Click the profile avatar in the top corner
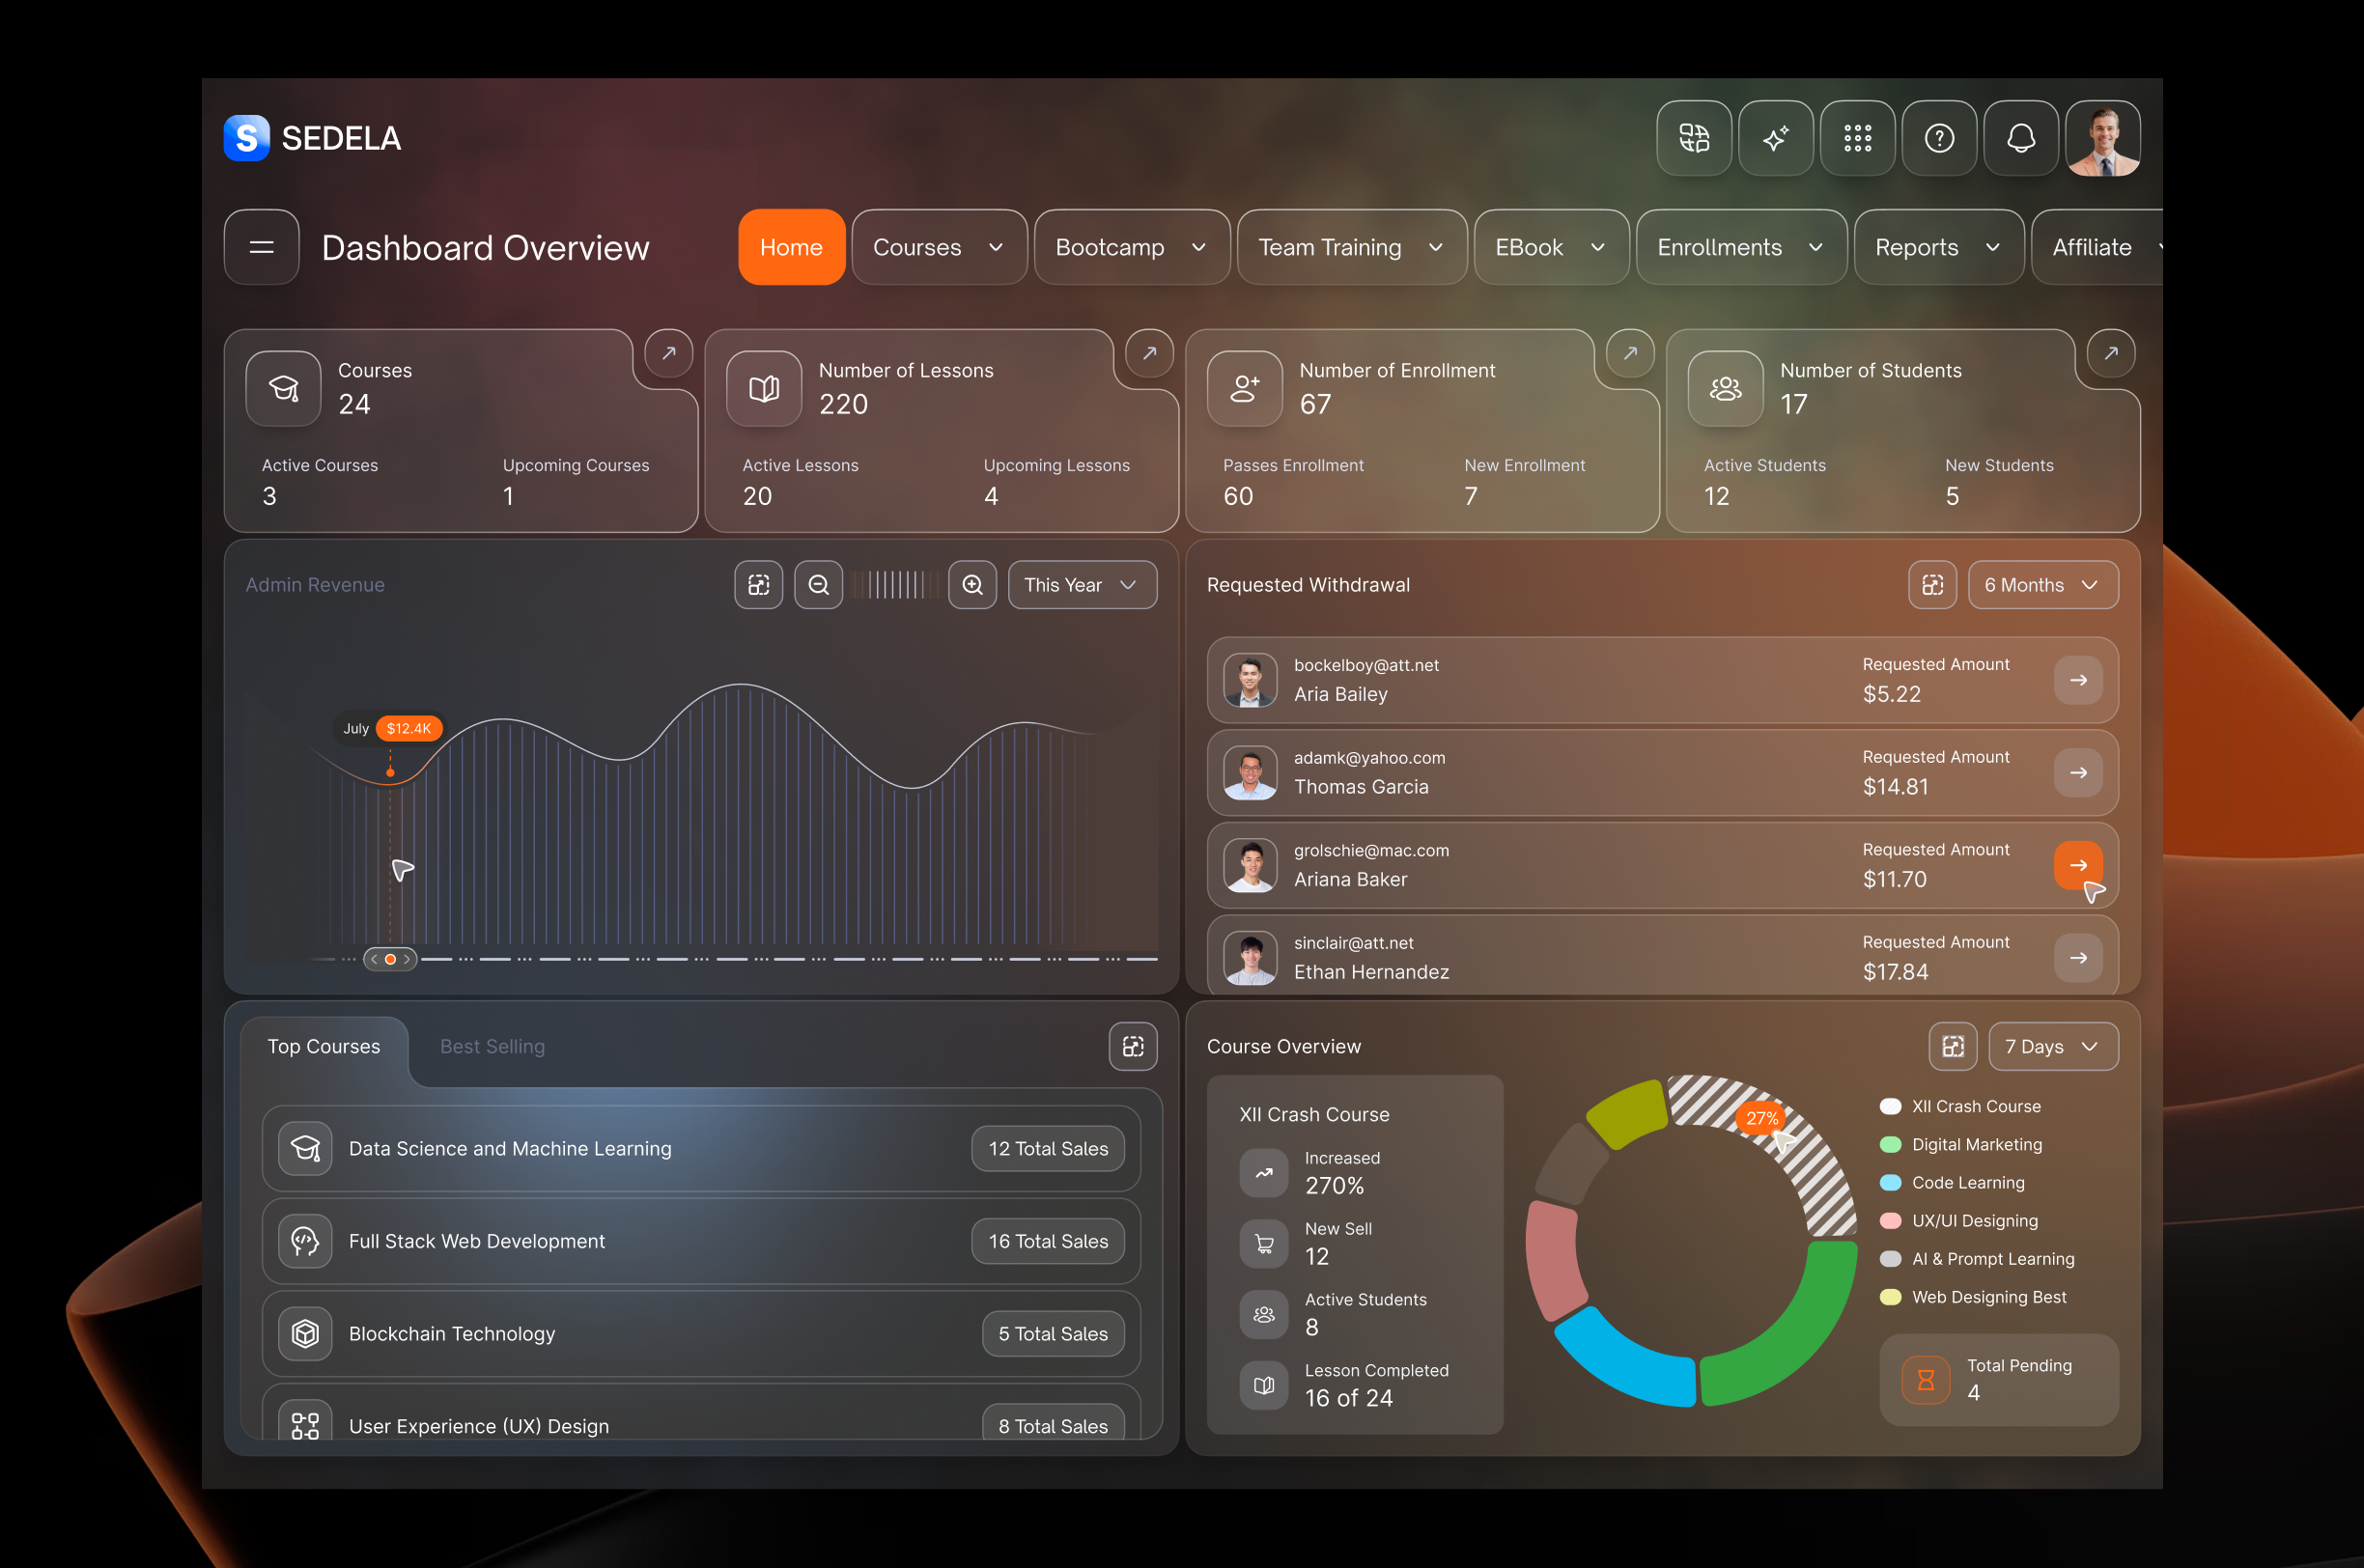This screenshot has width=2364, height=1568. click(2102, 138)
